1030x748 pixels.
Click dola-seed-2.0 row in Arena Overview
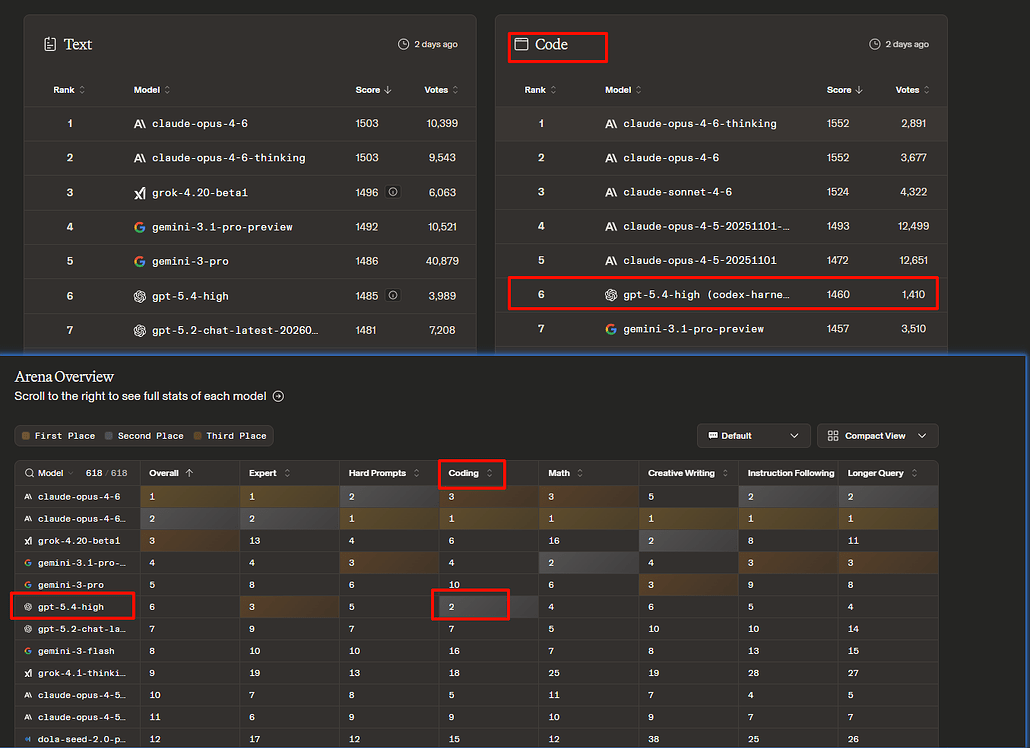[x=476, y=739]
